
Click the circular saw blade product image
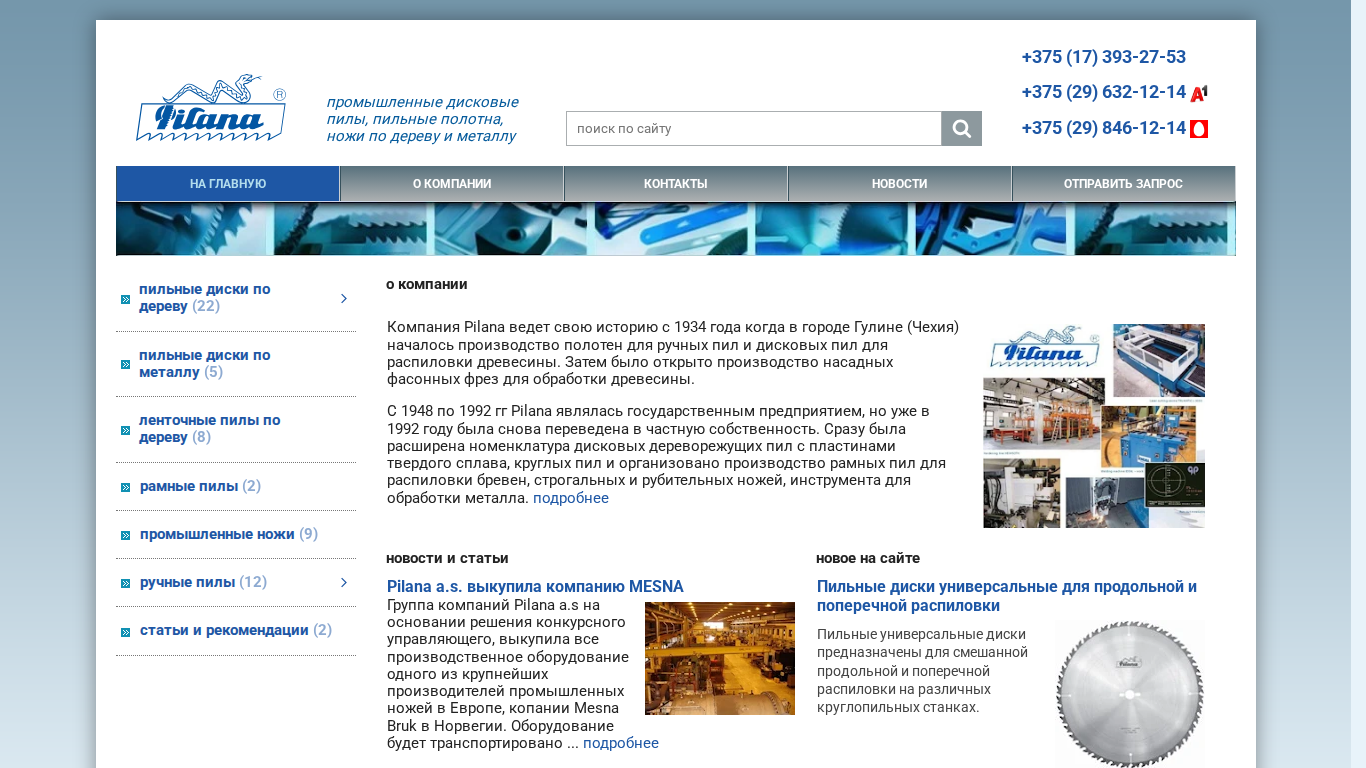click(x=1130, y=694)
